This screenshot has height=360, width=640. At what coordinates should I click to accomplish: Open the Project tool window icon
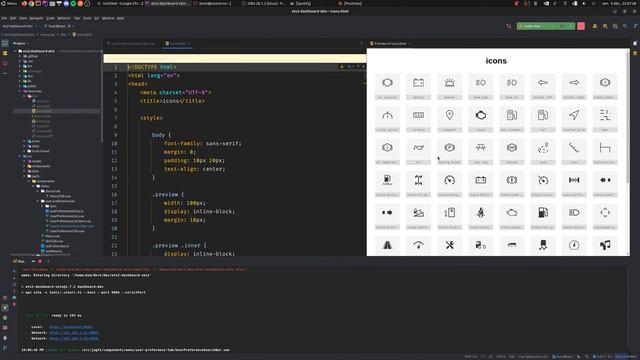tap(5, 43)
